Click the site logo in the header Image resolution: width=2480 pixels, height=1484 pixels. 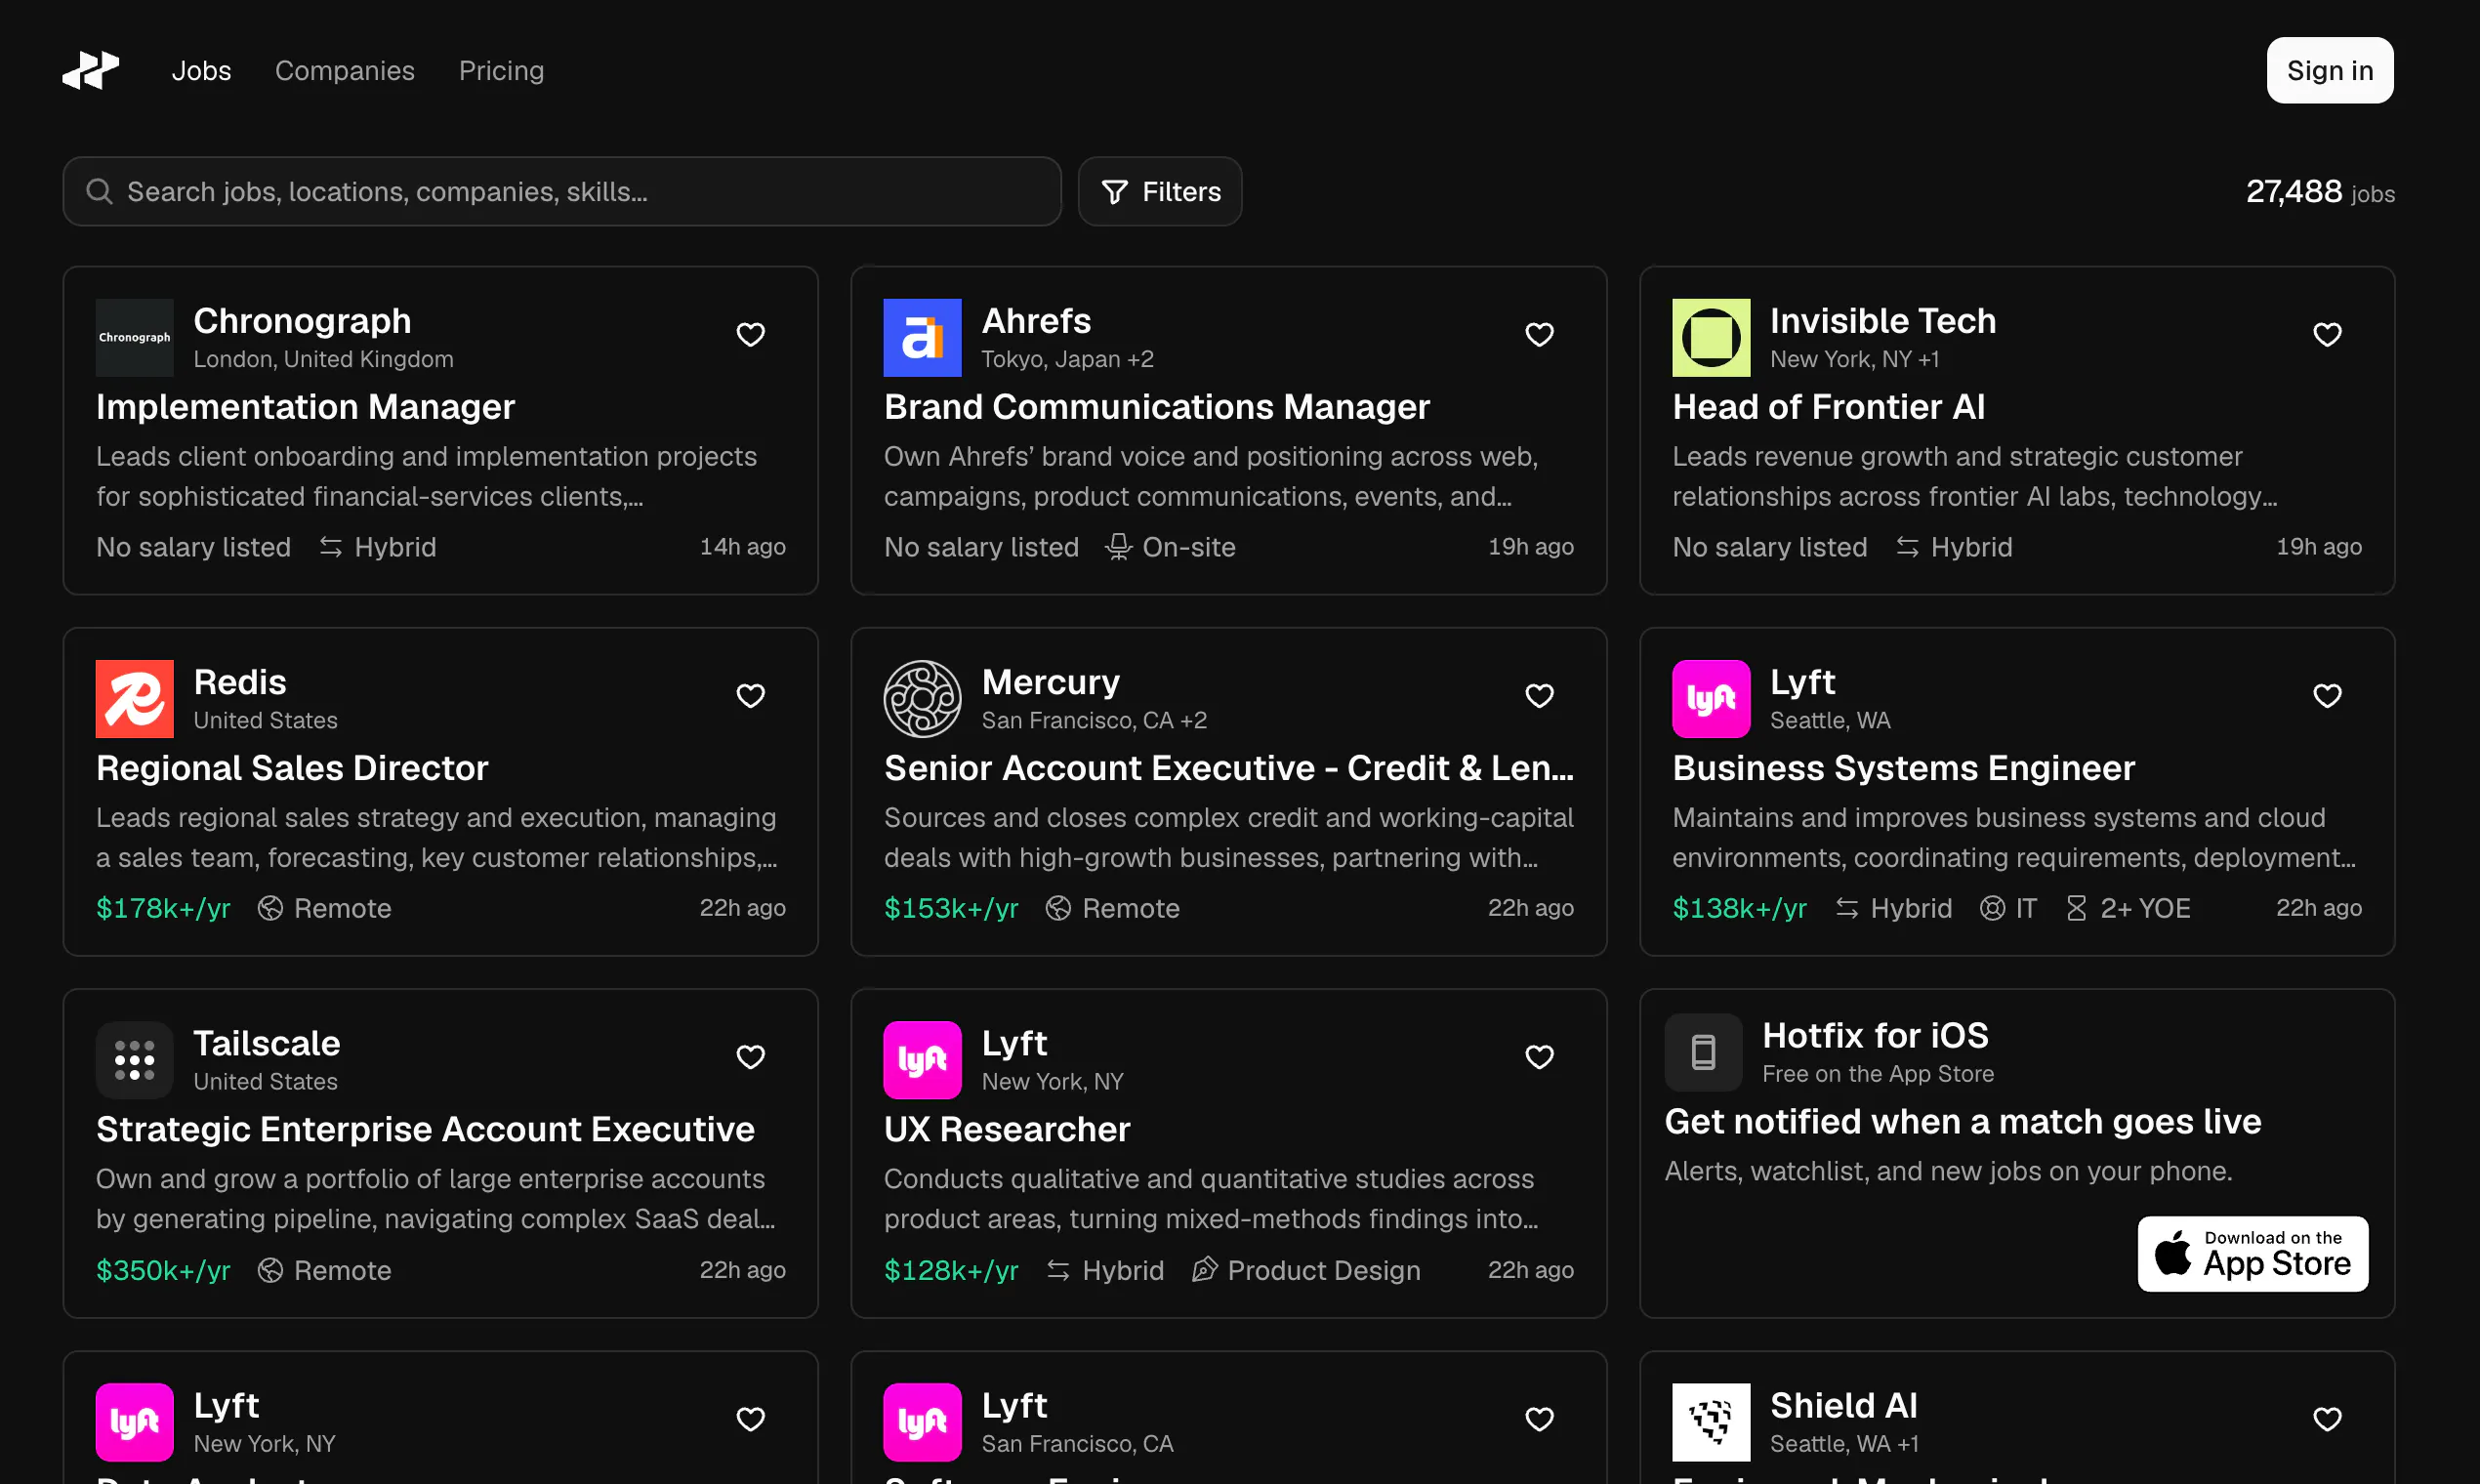coord(91,70)
